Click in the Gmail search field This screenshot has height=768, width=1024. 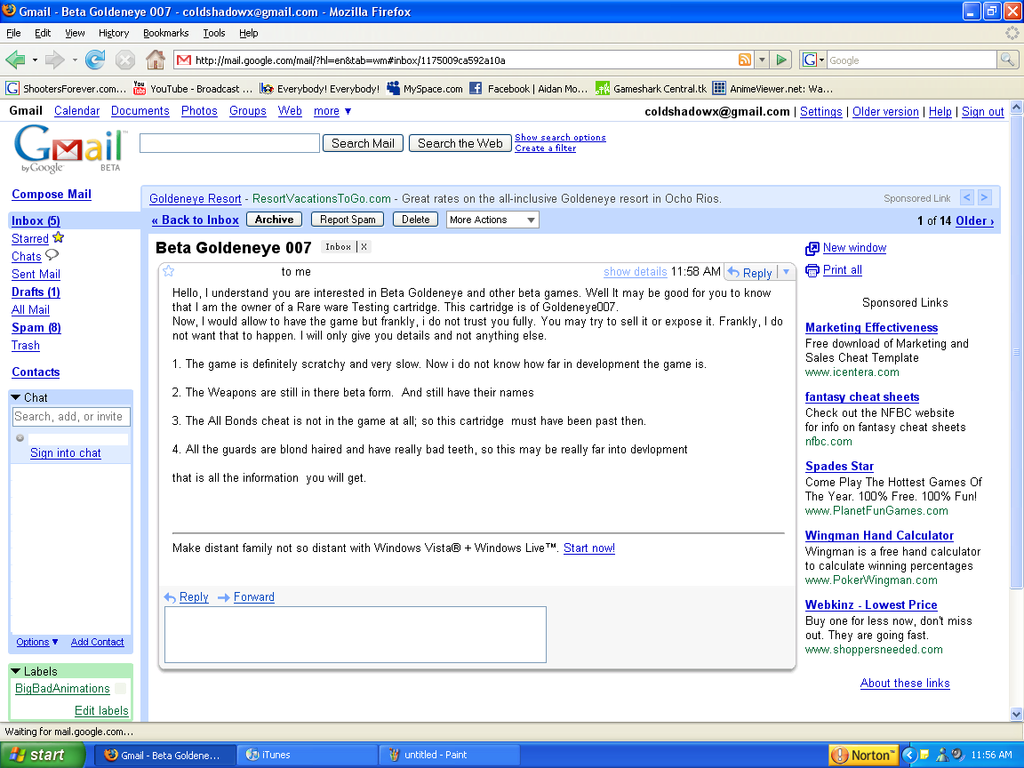click(229, 143)
